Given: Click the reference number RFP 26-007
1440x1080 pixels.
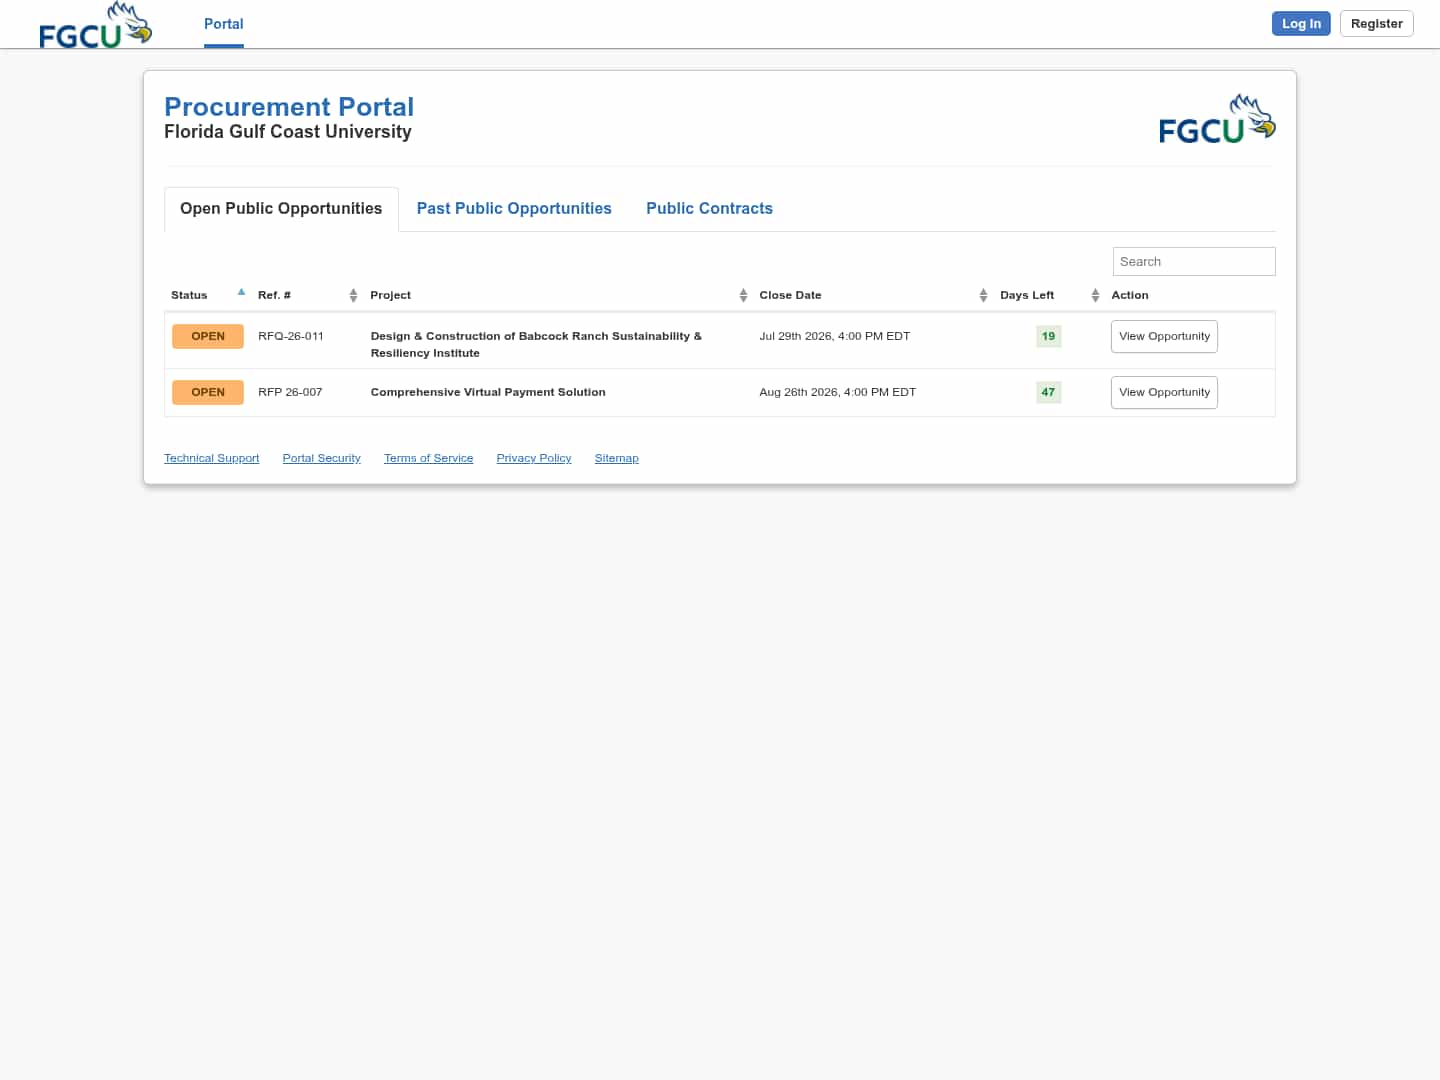Looking at the screenshot, I should [290, 392].
